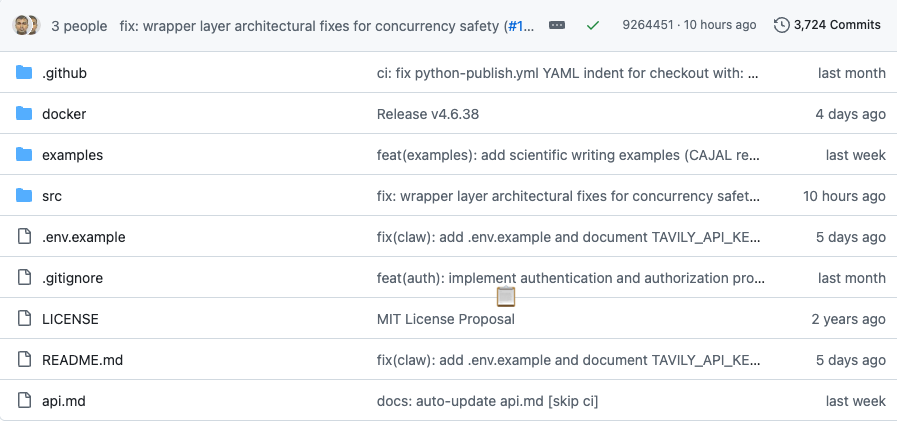Screen dimensions: 897x421
Task: Click the README.md file icon
Action: pos(24,360)
